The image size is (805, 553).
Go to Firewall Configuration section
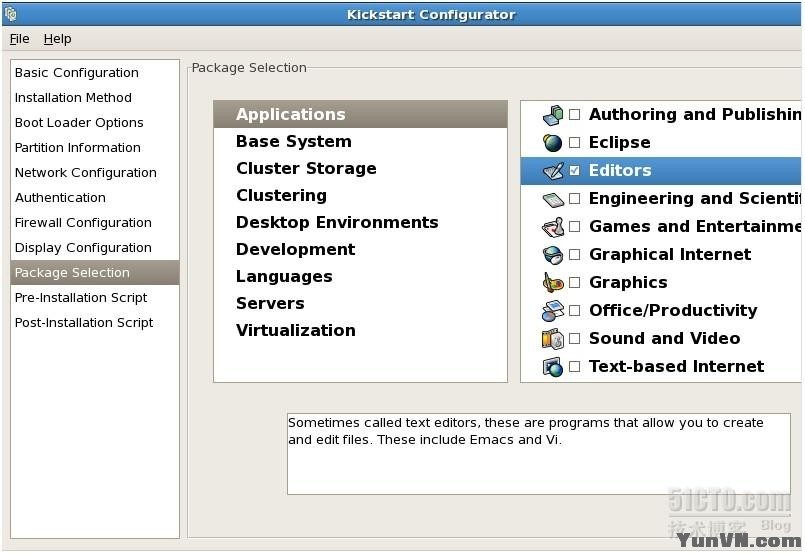[x=83, y=223]
